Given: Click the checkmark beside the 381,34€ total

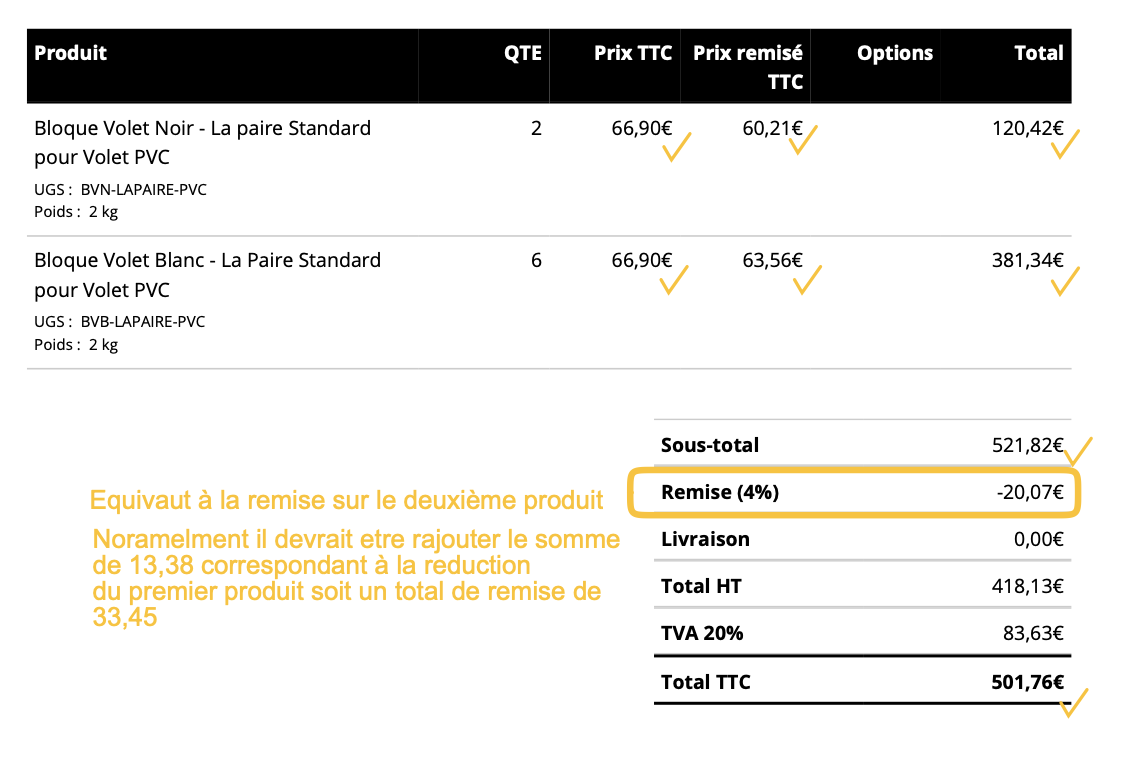Looking at the screenshot, I should tap(1066, 281).
